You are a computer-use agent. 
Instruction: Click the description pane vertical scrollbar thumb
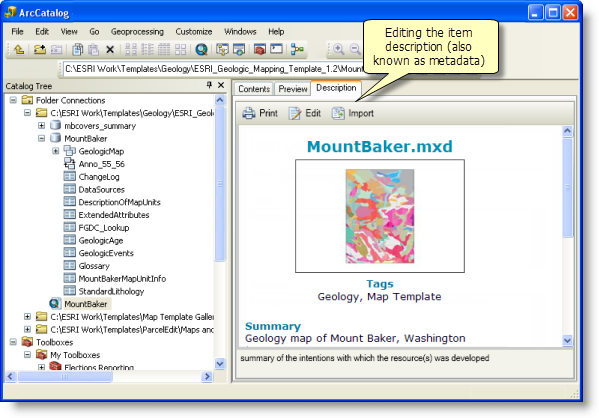coord(568,187)
